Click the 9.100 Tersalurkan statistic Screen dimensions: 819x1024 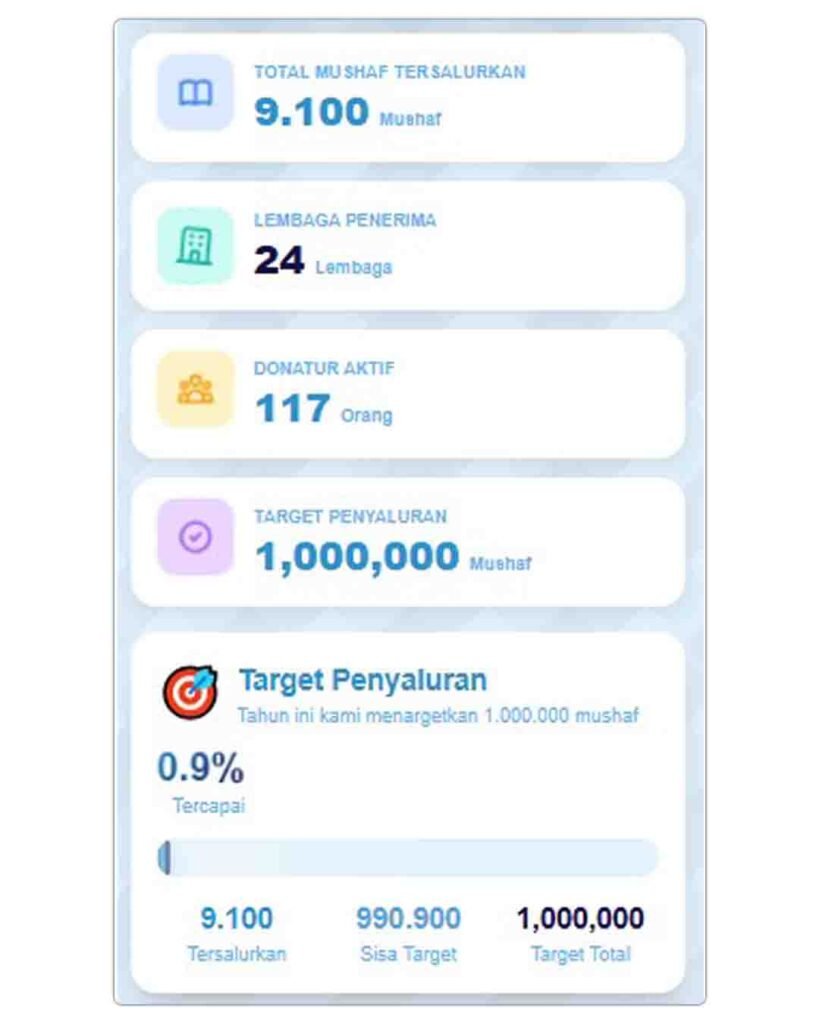[236, 919]
